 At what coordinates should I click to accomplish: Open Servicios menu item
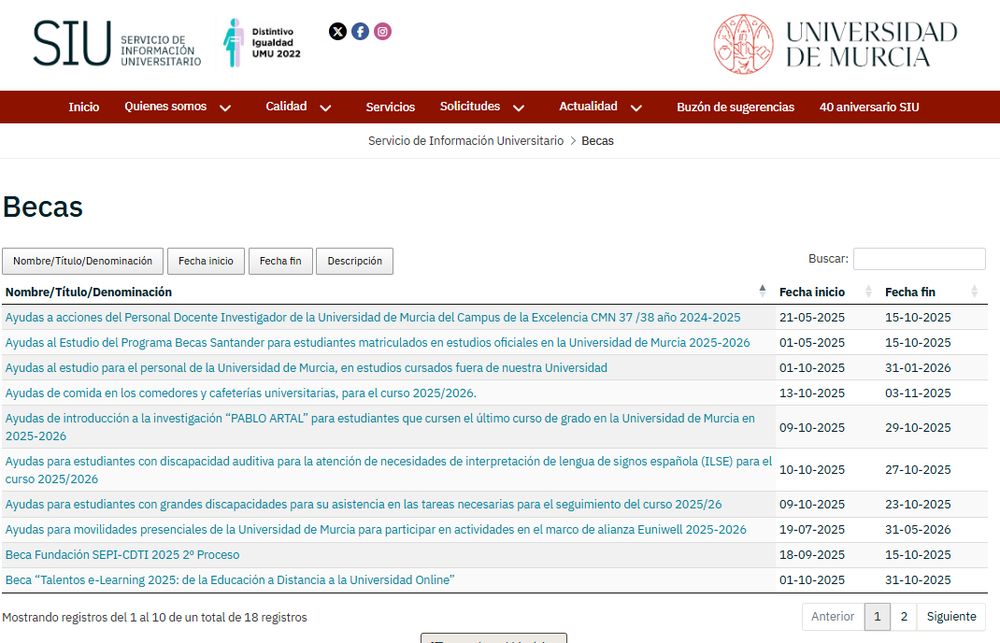[x=390, y=107]
